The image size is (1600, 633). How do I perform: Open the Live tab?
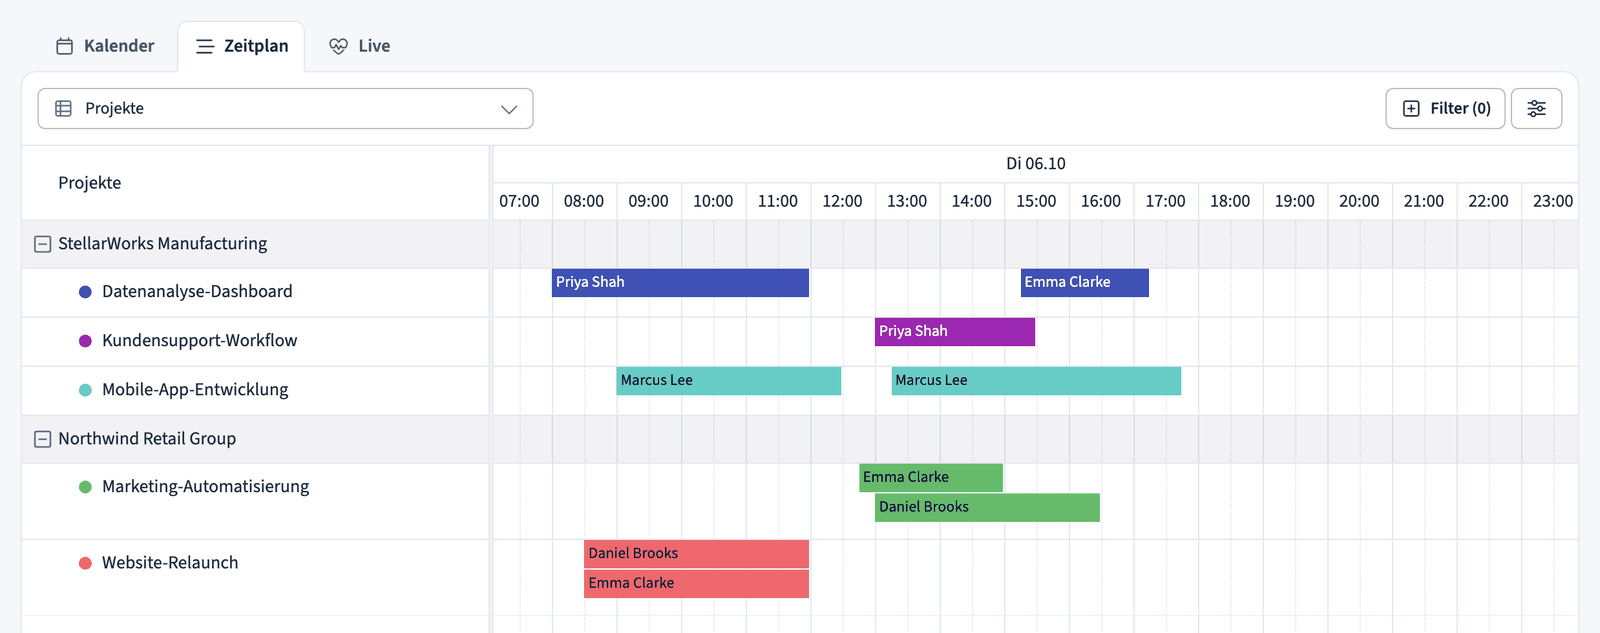(360, 46)
